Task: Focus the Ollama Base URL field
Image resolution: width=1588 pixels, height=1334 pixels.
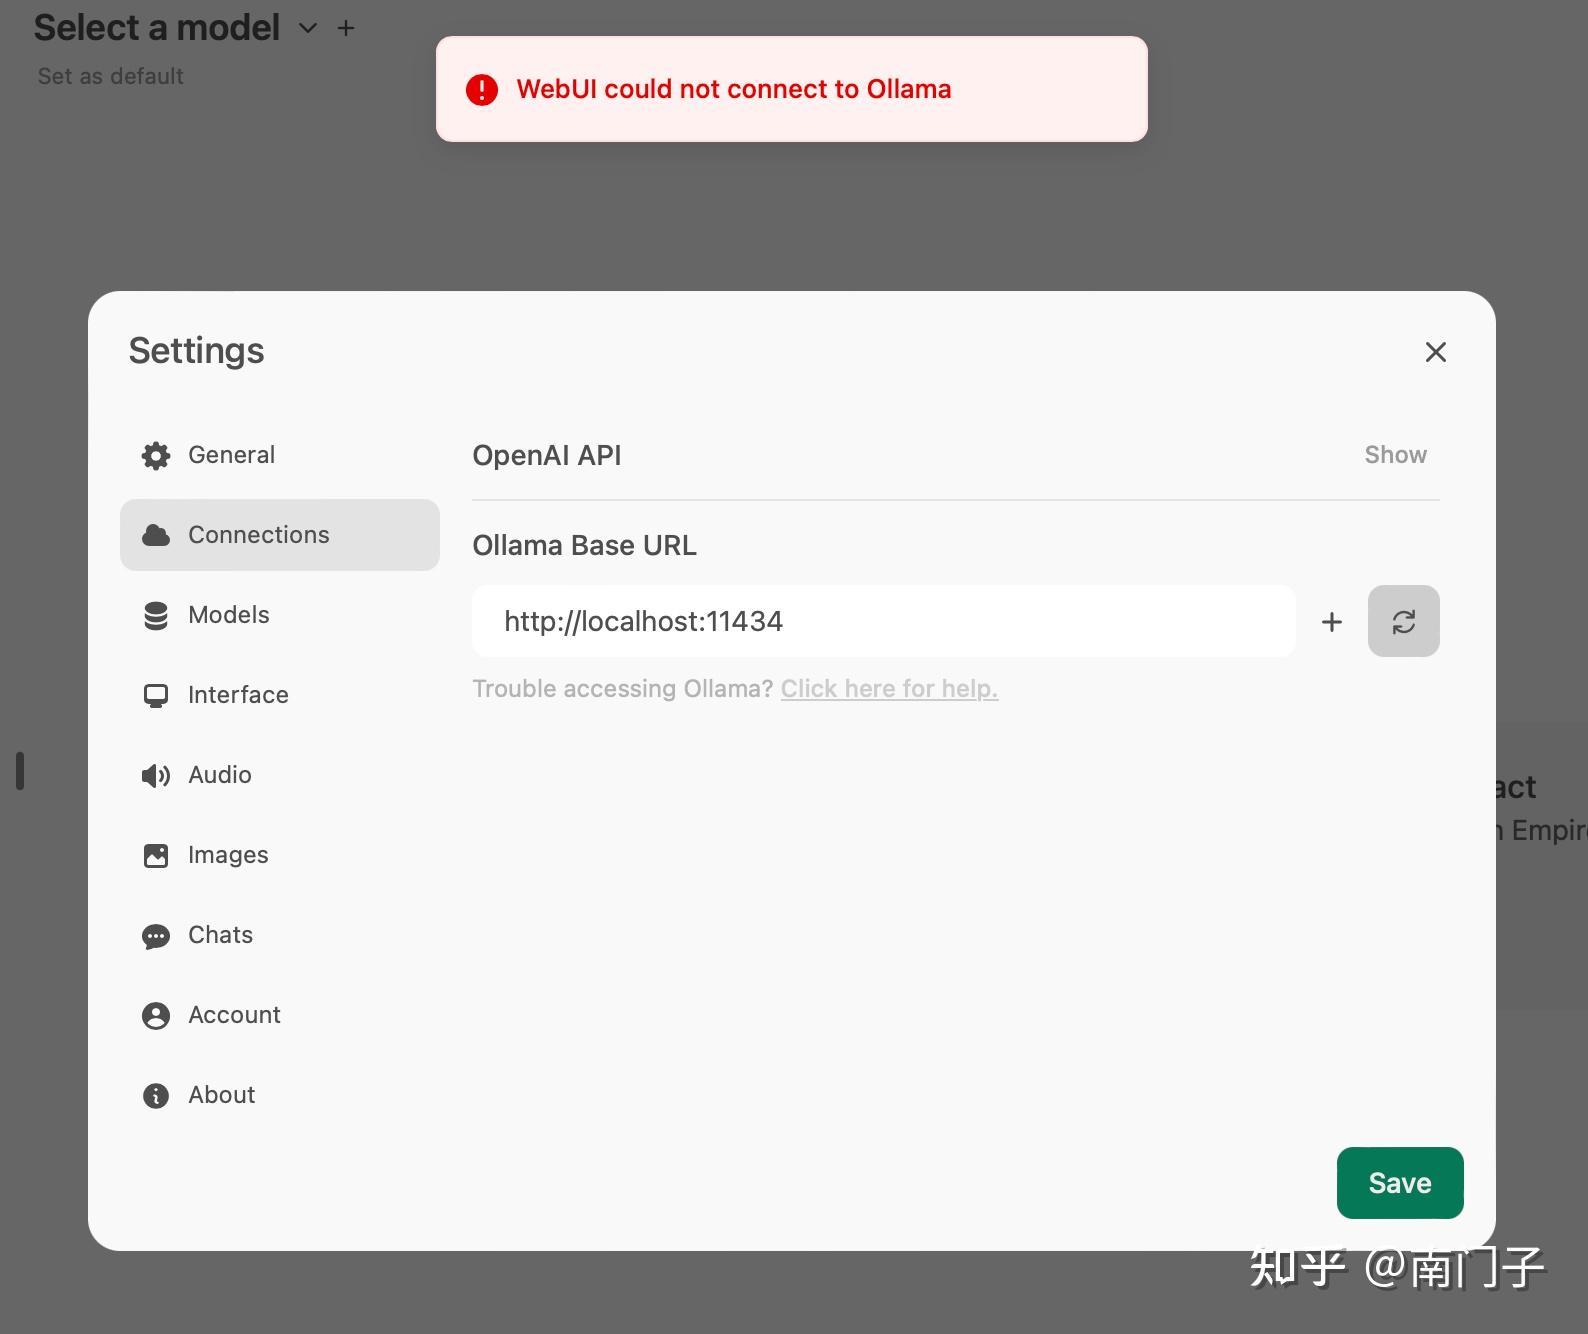Action: tap(883, 621)
